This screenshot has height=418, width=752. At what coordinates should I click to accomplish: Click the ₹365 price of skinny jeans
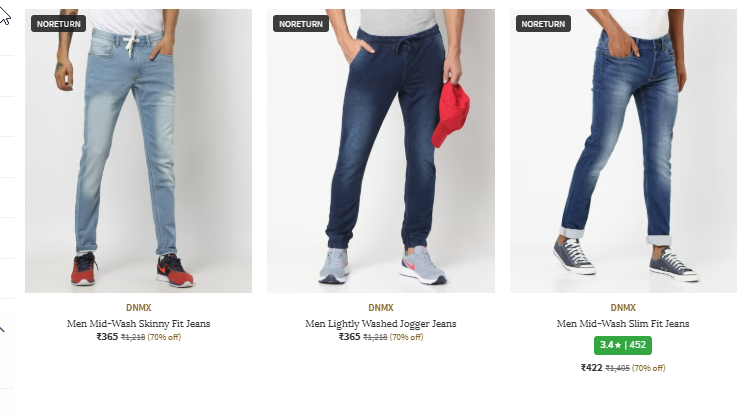pos(107,337)
